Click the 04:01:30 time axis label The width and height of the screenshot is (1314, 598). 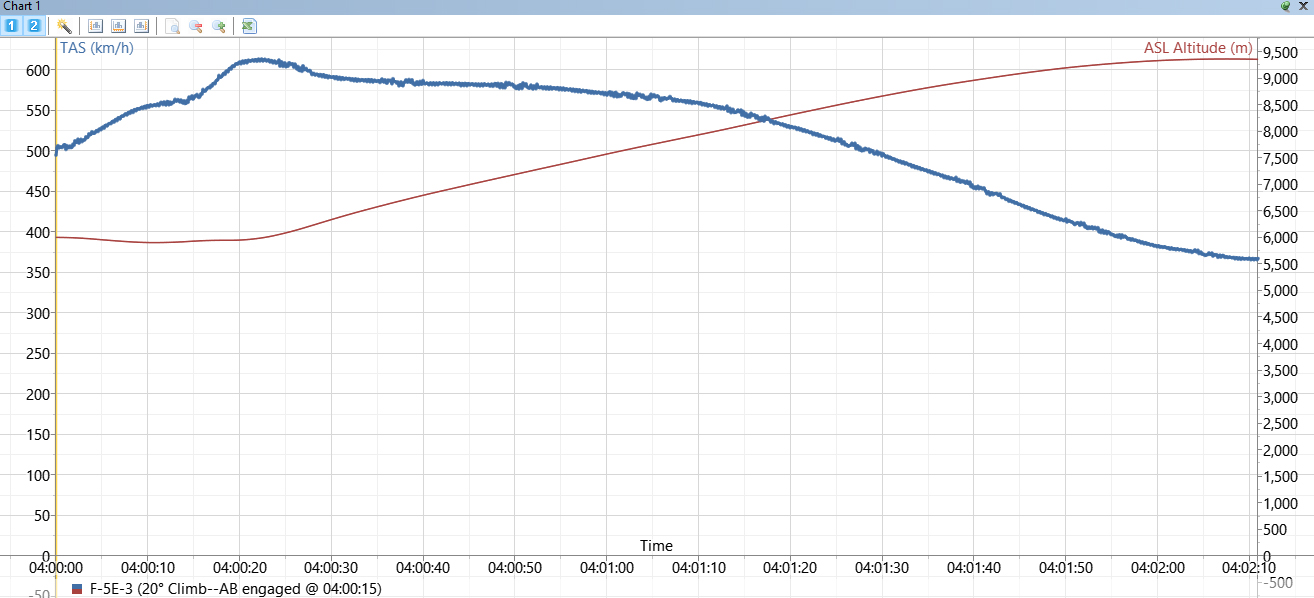pos(884,568)
